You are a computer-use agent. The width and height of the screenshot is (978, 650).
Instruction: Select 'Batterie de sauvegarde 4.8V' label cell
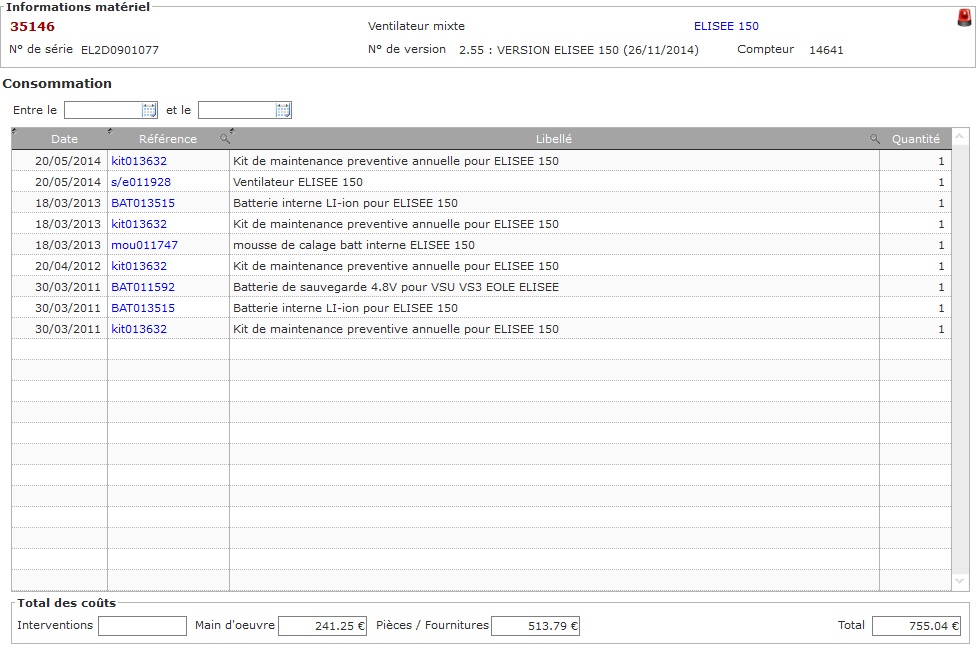coord(554,287)
